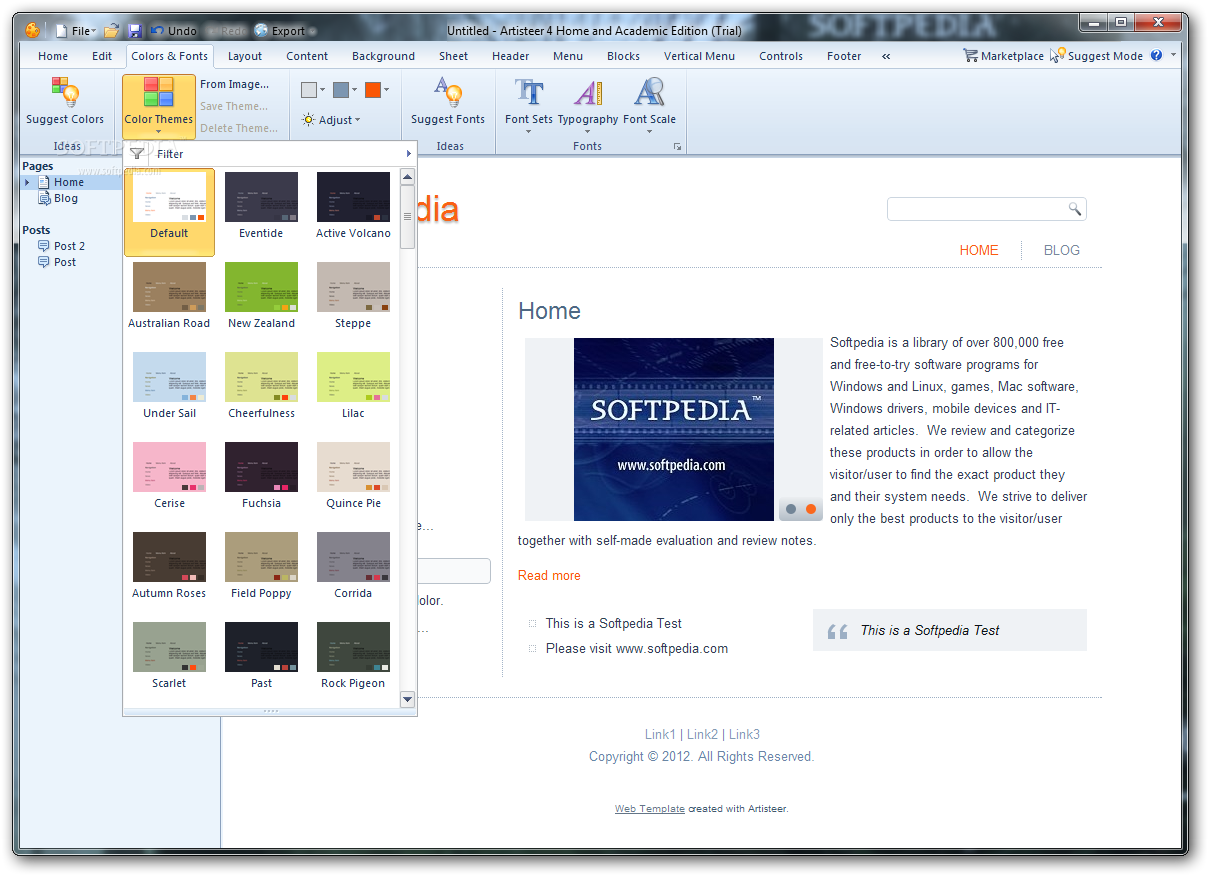Select the Australian Road color theme
The width and height of the screenshot is (1209, 876).
click(x=169, y=296)
